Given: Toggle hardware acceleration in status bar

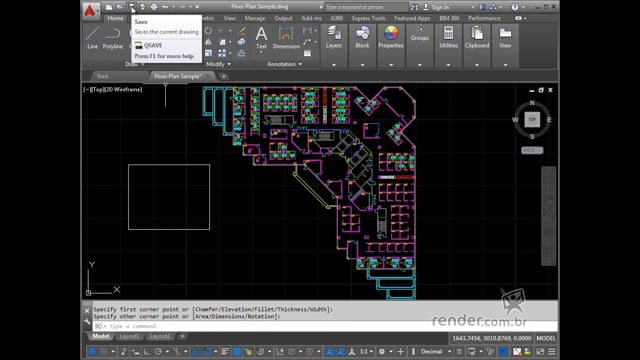Looking at the screenshot, I should click(x=504, y=351).
